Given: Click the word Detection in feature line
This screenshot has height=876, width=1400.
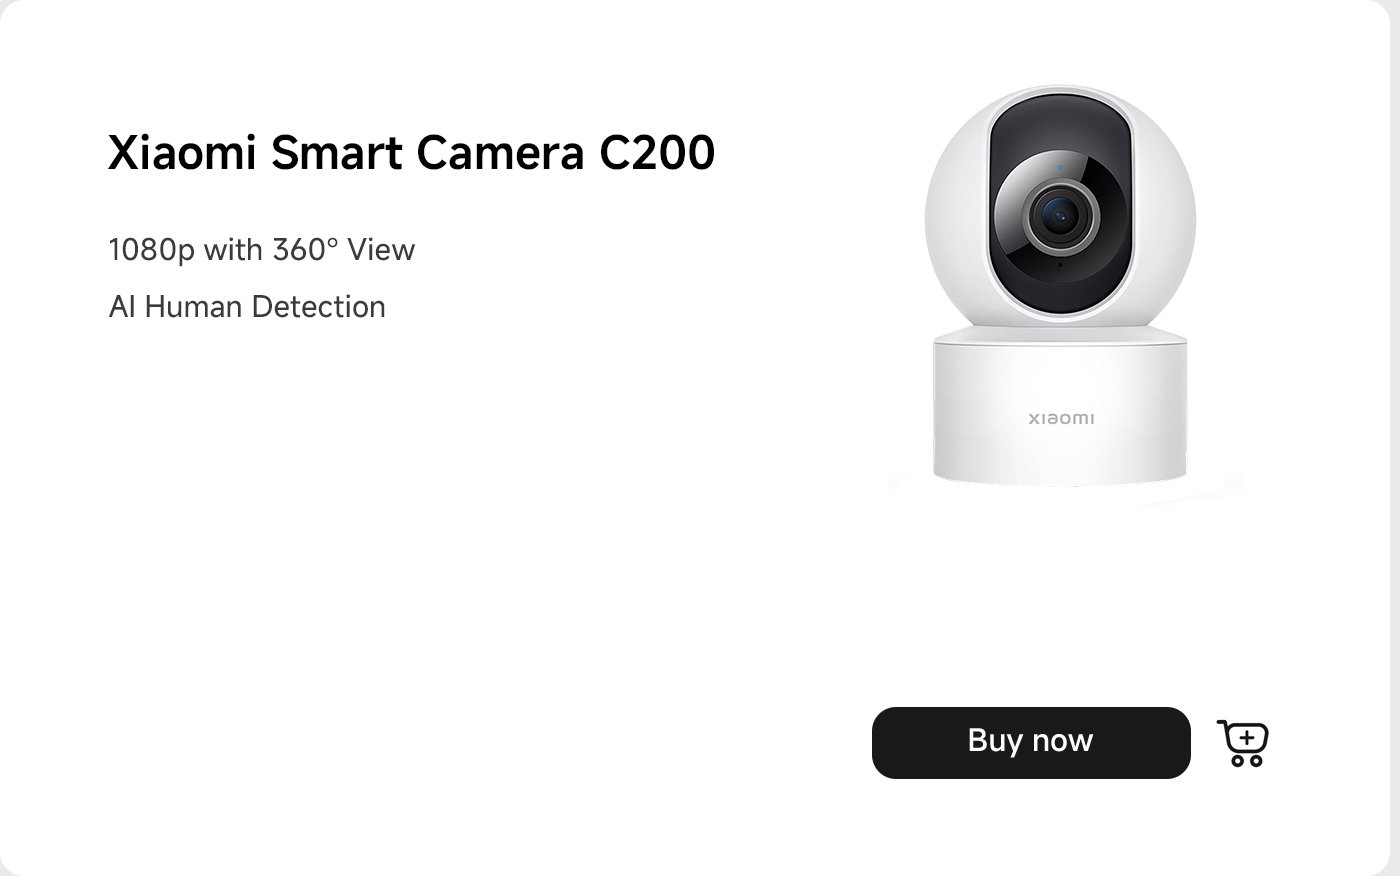Looking at the screenshot, I should coord(318,306).
